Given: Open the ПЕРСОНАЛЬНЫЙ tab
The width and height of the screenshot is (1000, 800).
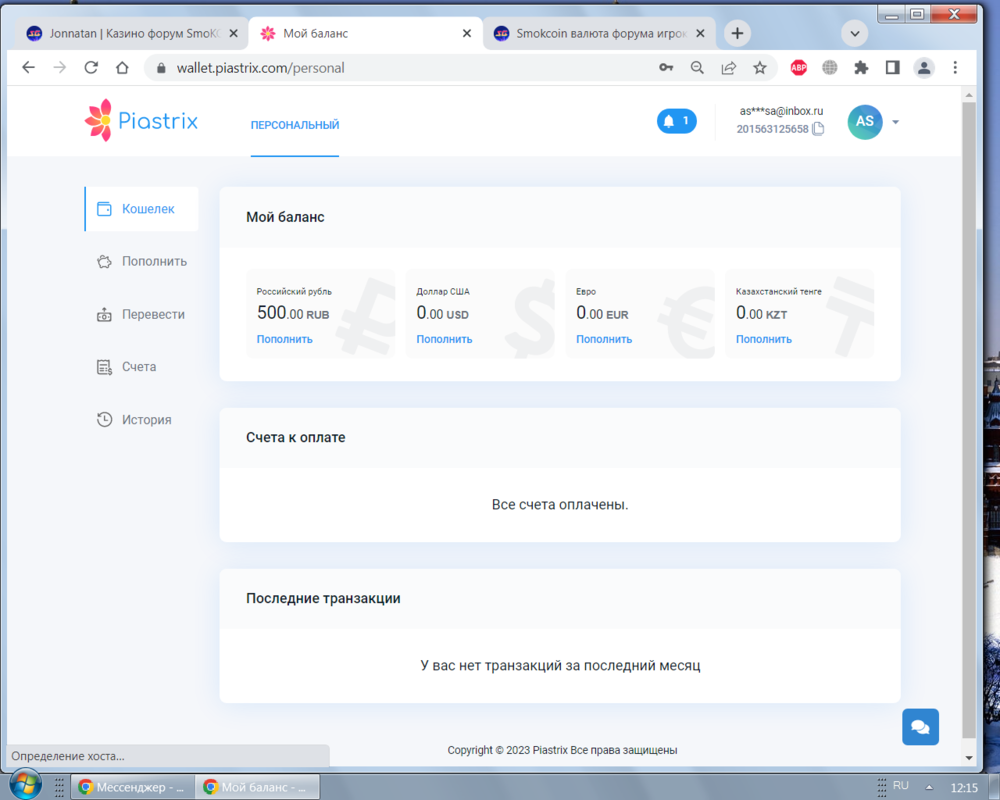Looking at the screenshot, I should pos(295,125).
